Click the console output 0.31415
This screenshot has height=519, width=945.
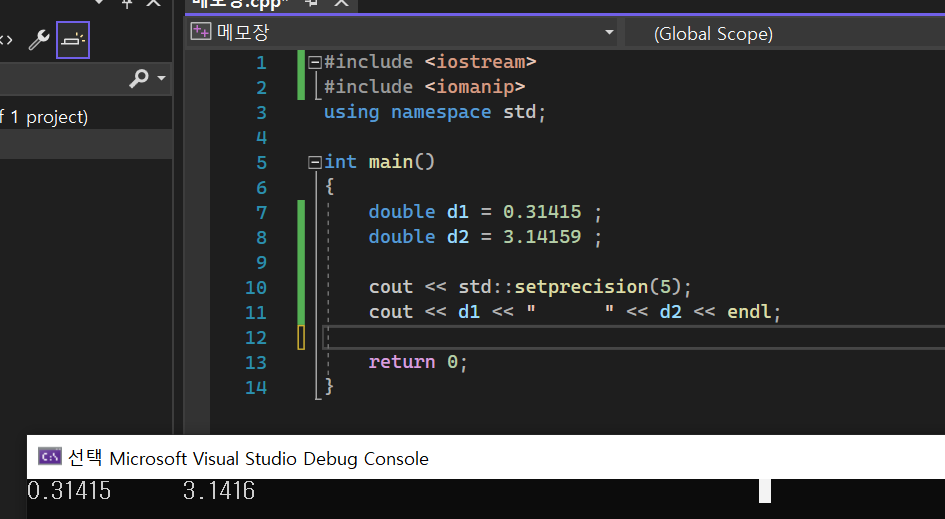tap(69, 491)
